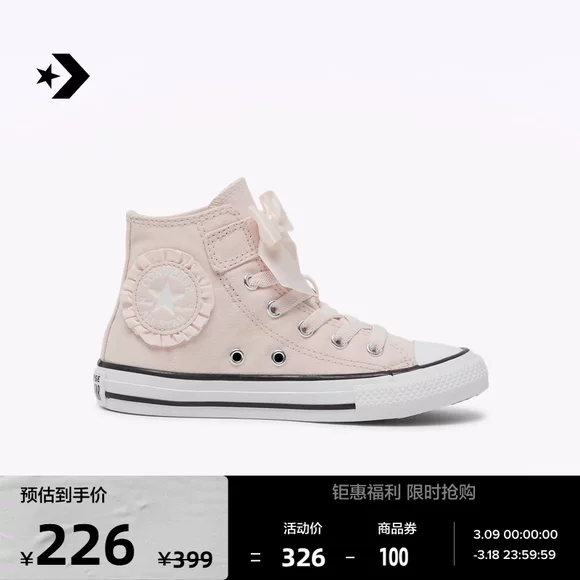Click the Converse star chevron logo
Screen dimensions: 580x580
63,76
